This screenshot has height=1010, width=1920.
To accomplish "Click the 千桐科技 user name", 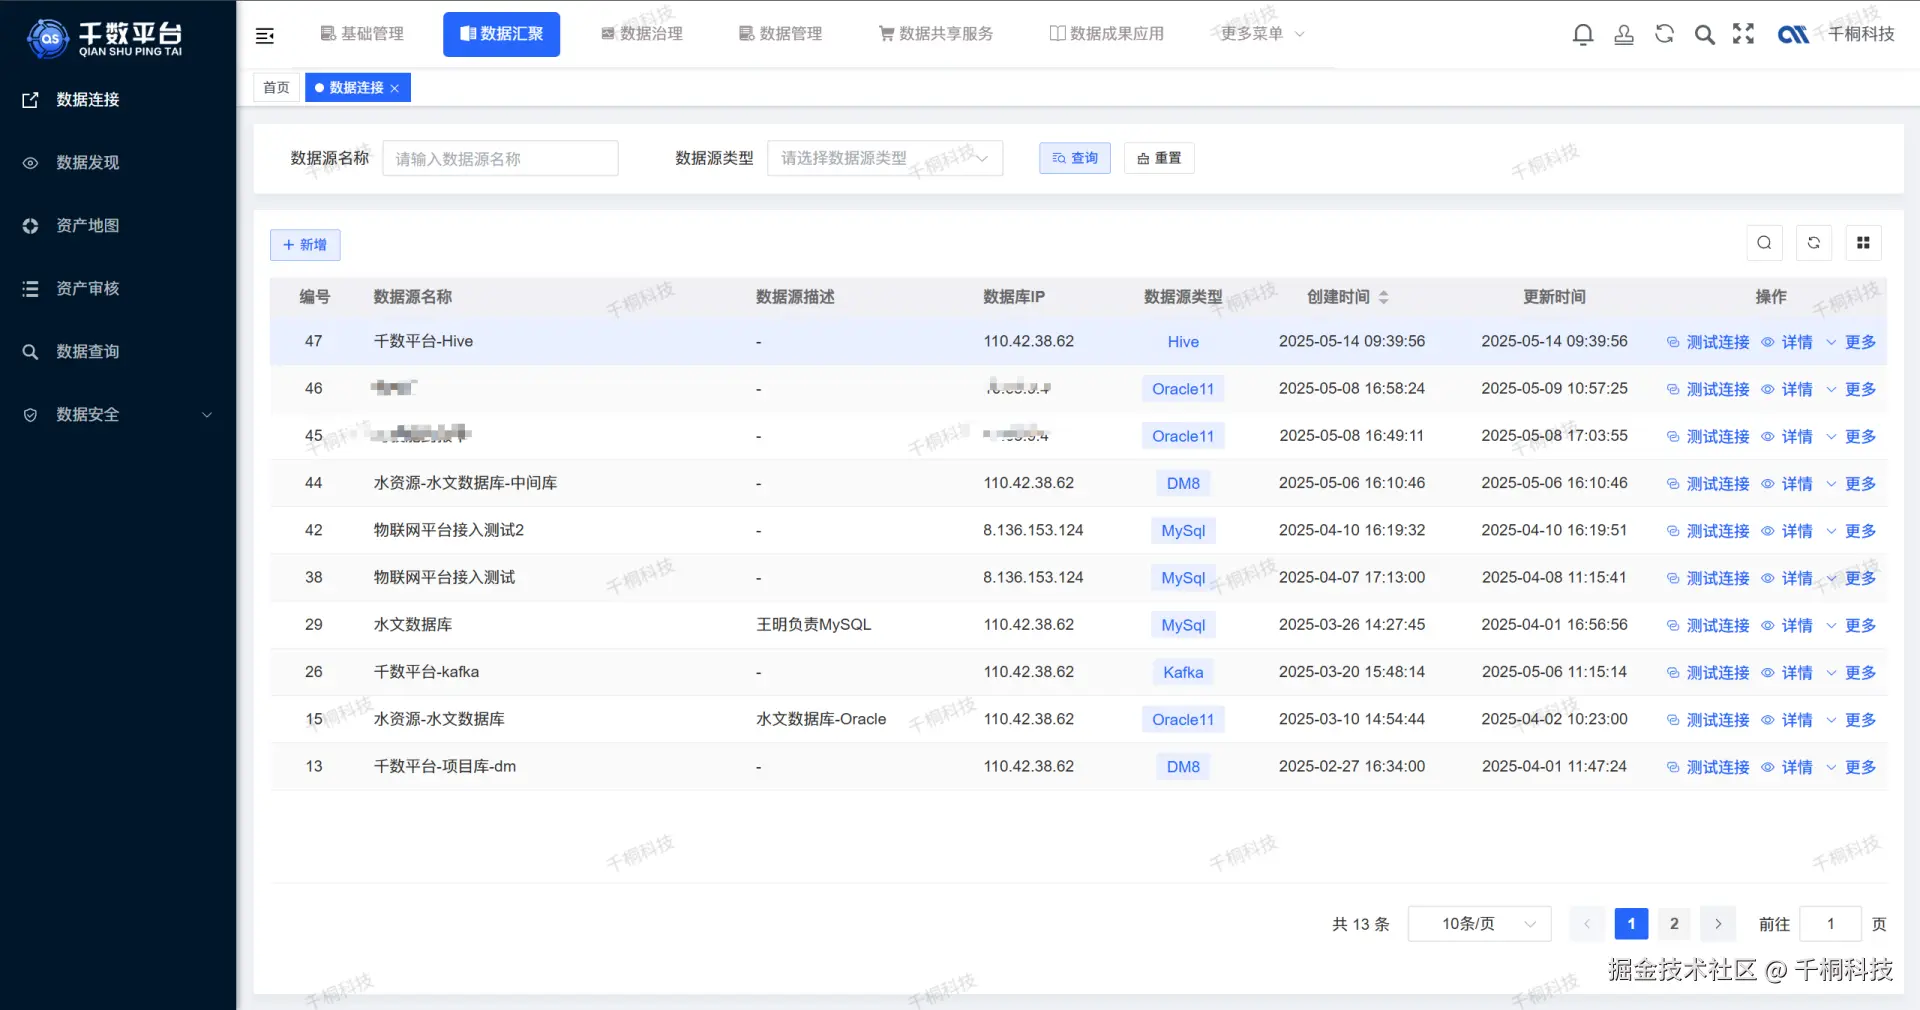I will coord(1861,34).
